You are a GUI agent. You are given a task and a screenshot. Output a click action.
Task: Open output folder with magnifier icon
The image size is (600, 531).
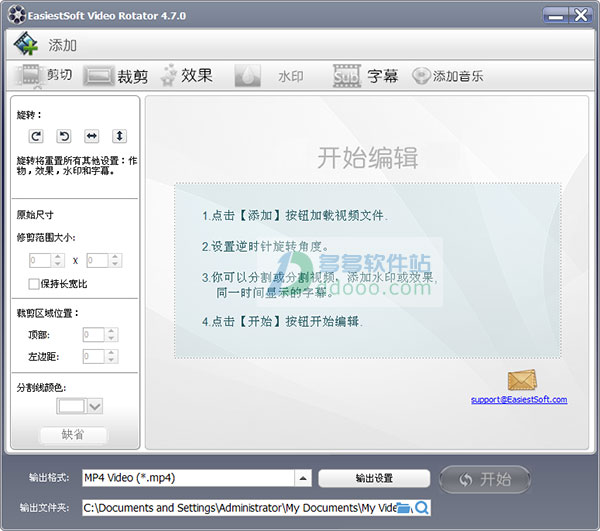(x=422, y=508)
